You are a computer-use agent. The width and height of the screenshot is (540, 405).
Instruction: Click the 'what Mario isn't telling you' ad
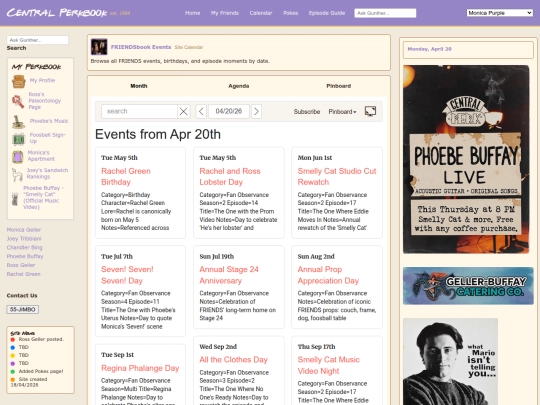(x=450, y=362)
